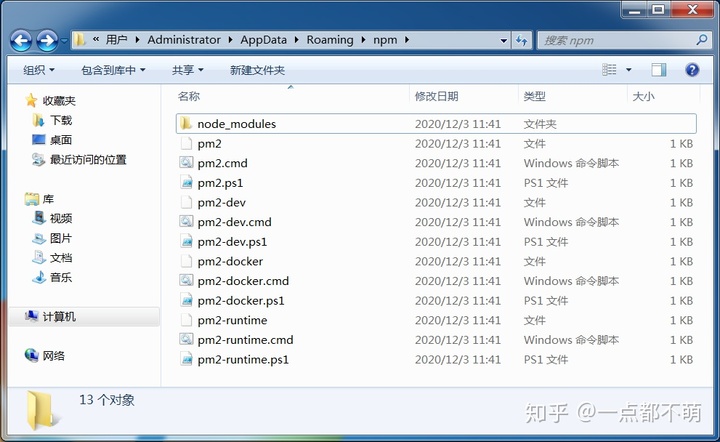Select file named pm2-dev.ps1
The image size is (720, 442).
(x=232, y=241)
